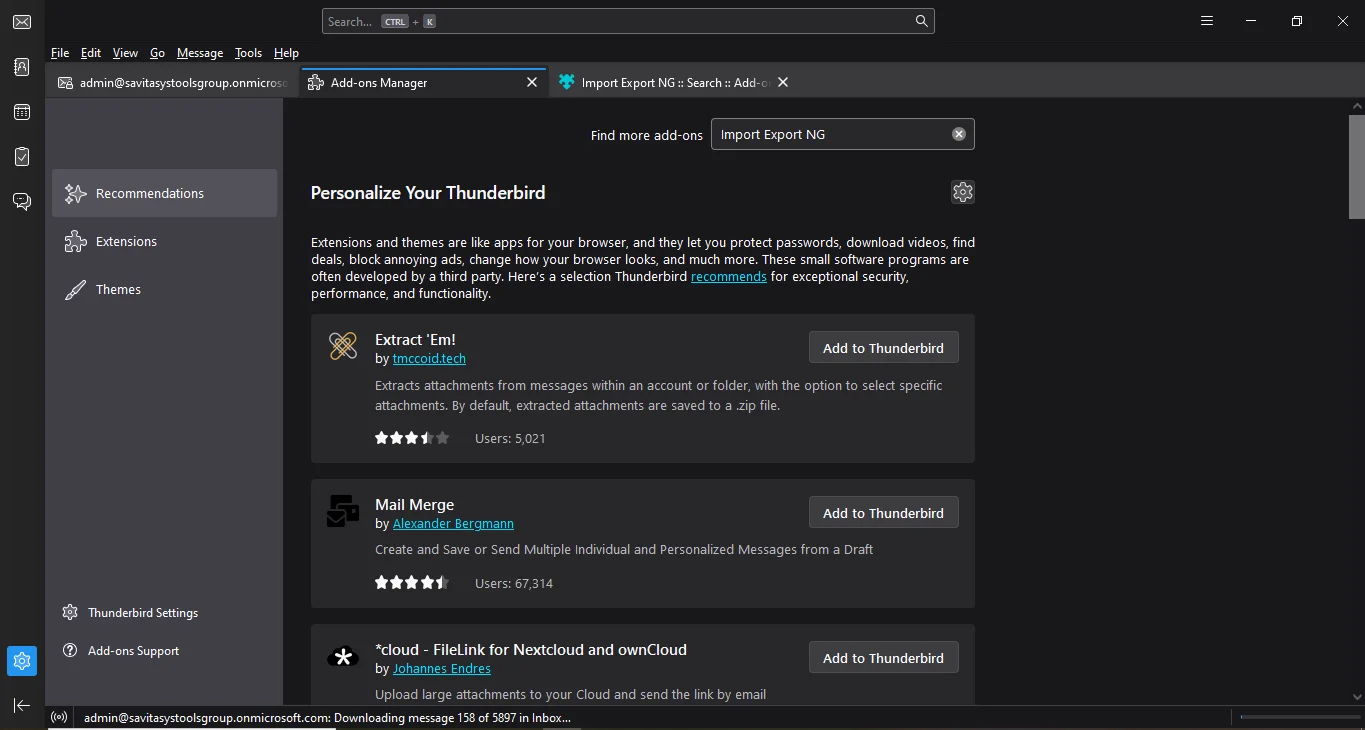Viewport: 1365px width, 730px height.
Task: Open the File menu
Action: point(60,53)
